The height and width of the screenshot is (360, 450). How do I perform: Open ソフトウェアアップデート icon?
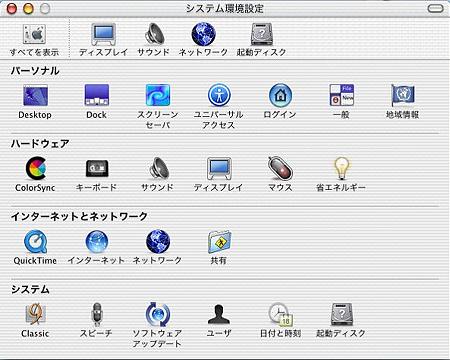[158, 314]
